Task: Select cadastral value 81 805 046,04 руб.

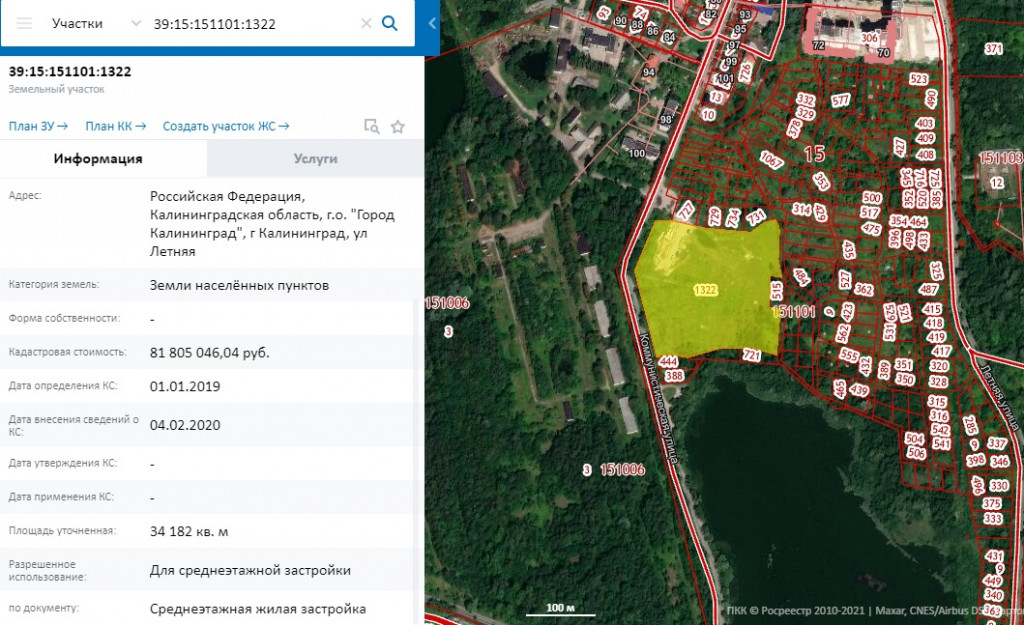Action: pyautogui.click(x=210, y=353)
